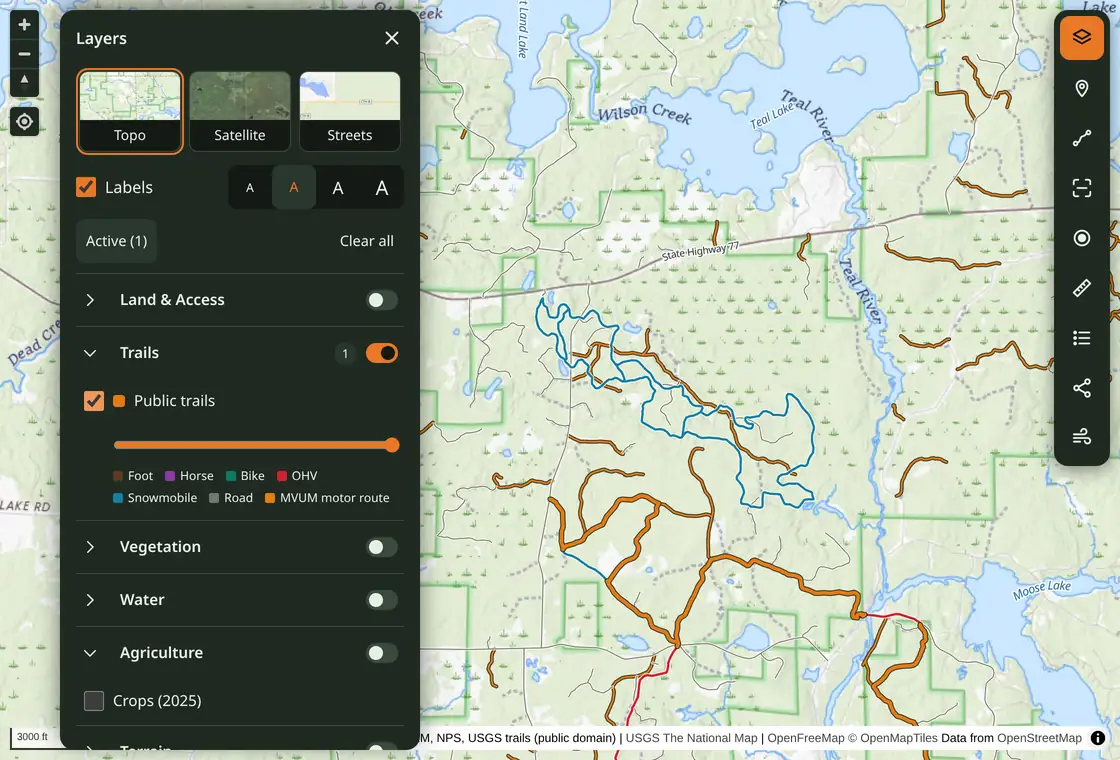Select the route drawing tool
This screenshot has height=760, width=1120.
click(1081, 138)
